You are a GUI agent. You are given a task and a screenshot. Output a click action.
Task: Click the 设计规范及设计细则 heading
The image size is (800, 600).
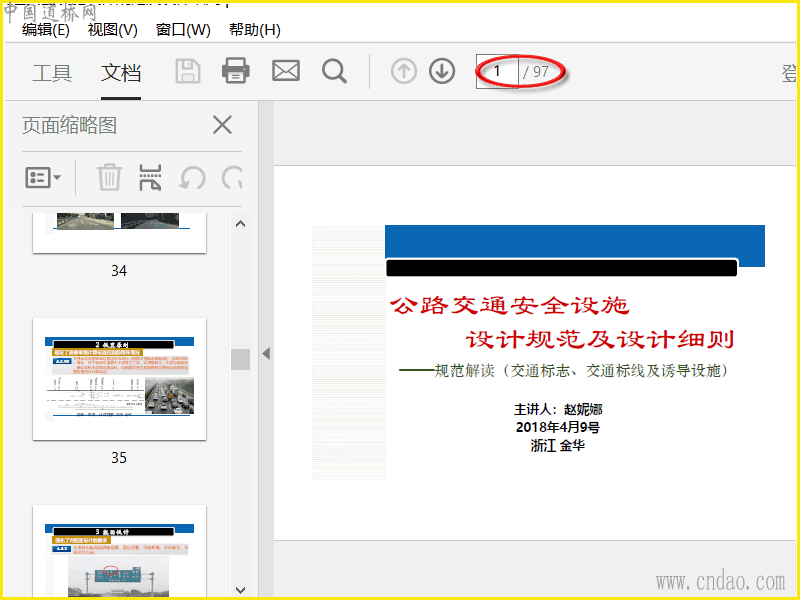pyautogui.click(x=600, y=339)
